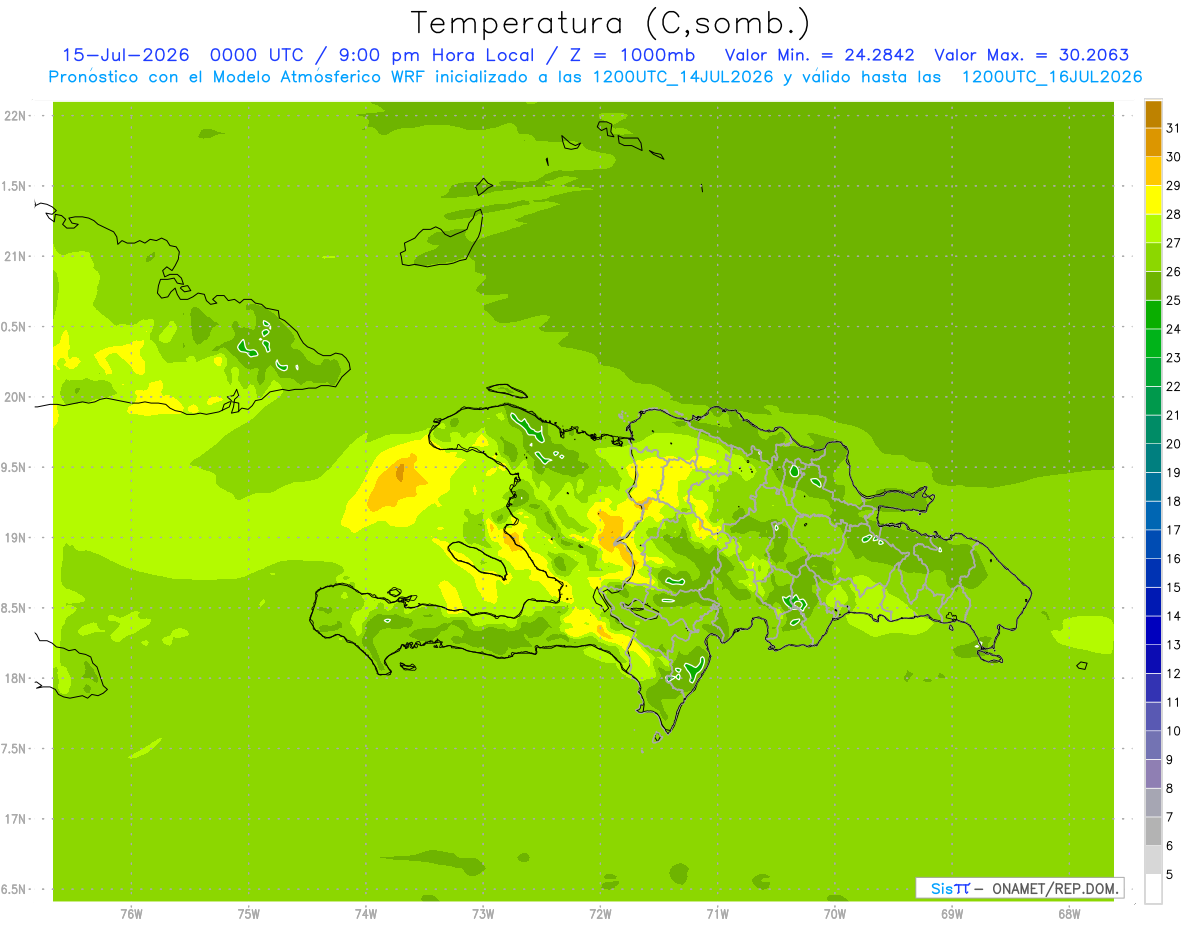Screen dimensions: 1200x927
Task: Click the "Valor Max. = 30.2063" value
Action: 1032,55
